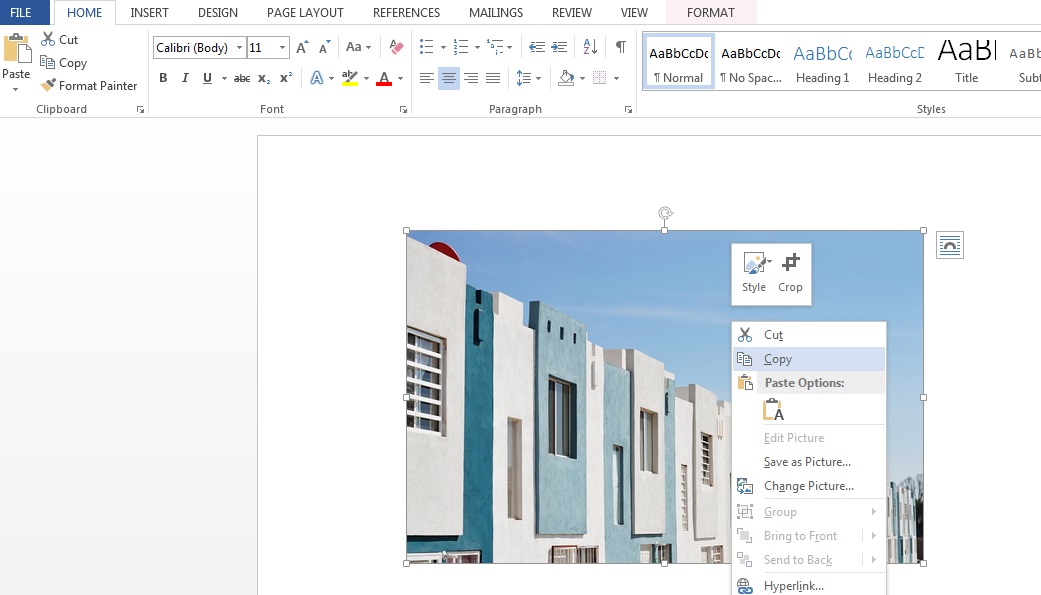Switch to the VIEW tab

point(634,13)
